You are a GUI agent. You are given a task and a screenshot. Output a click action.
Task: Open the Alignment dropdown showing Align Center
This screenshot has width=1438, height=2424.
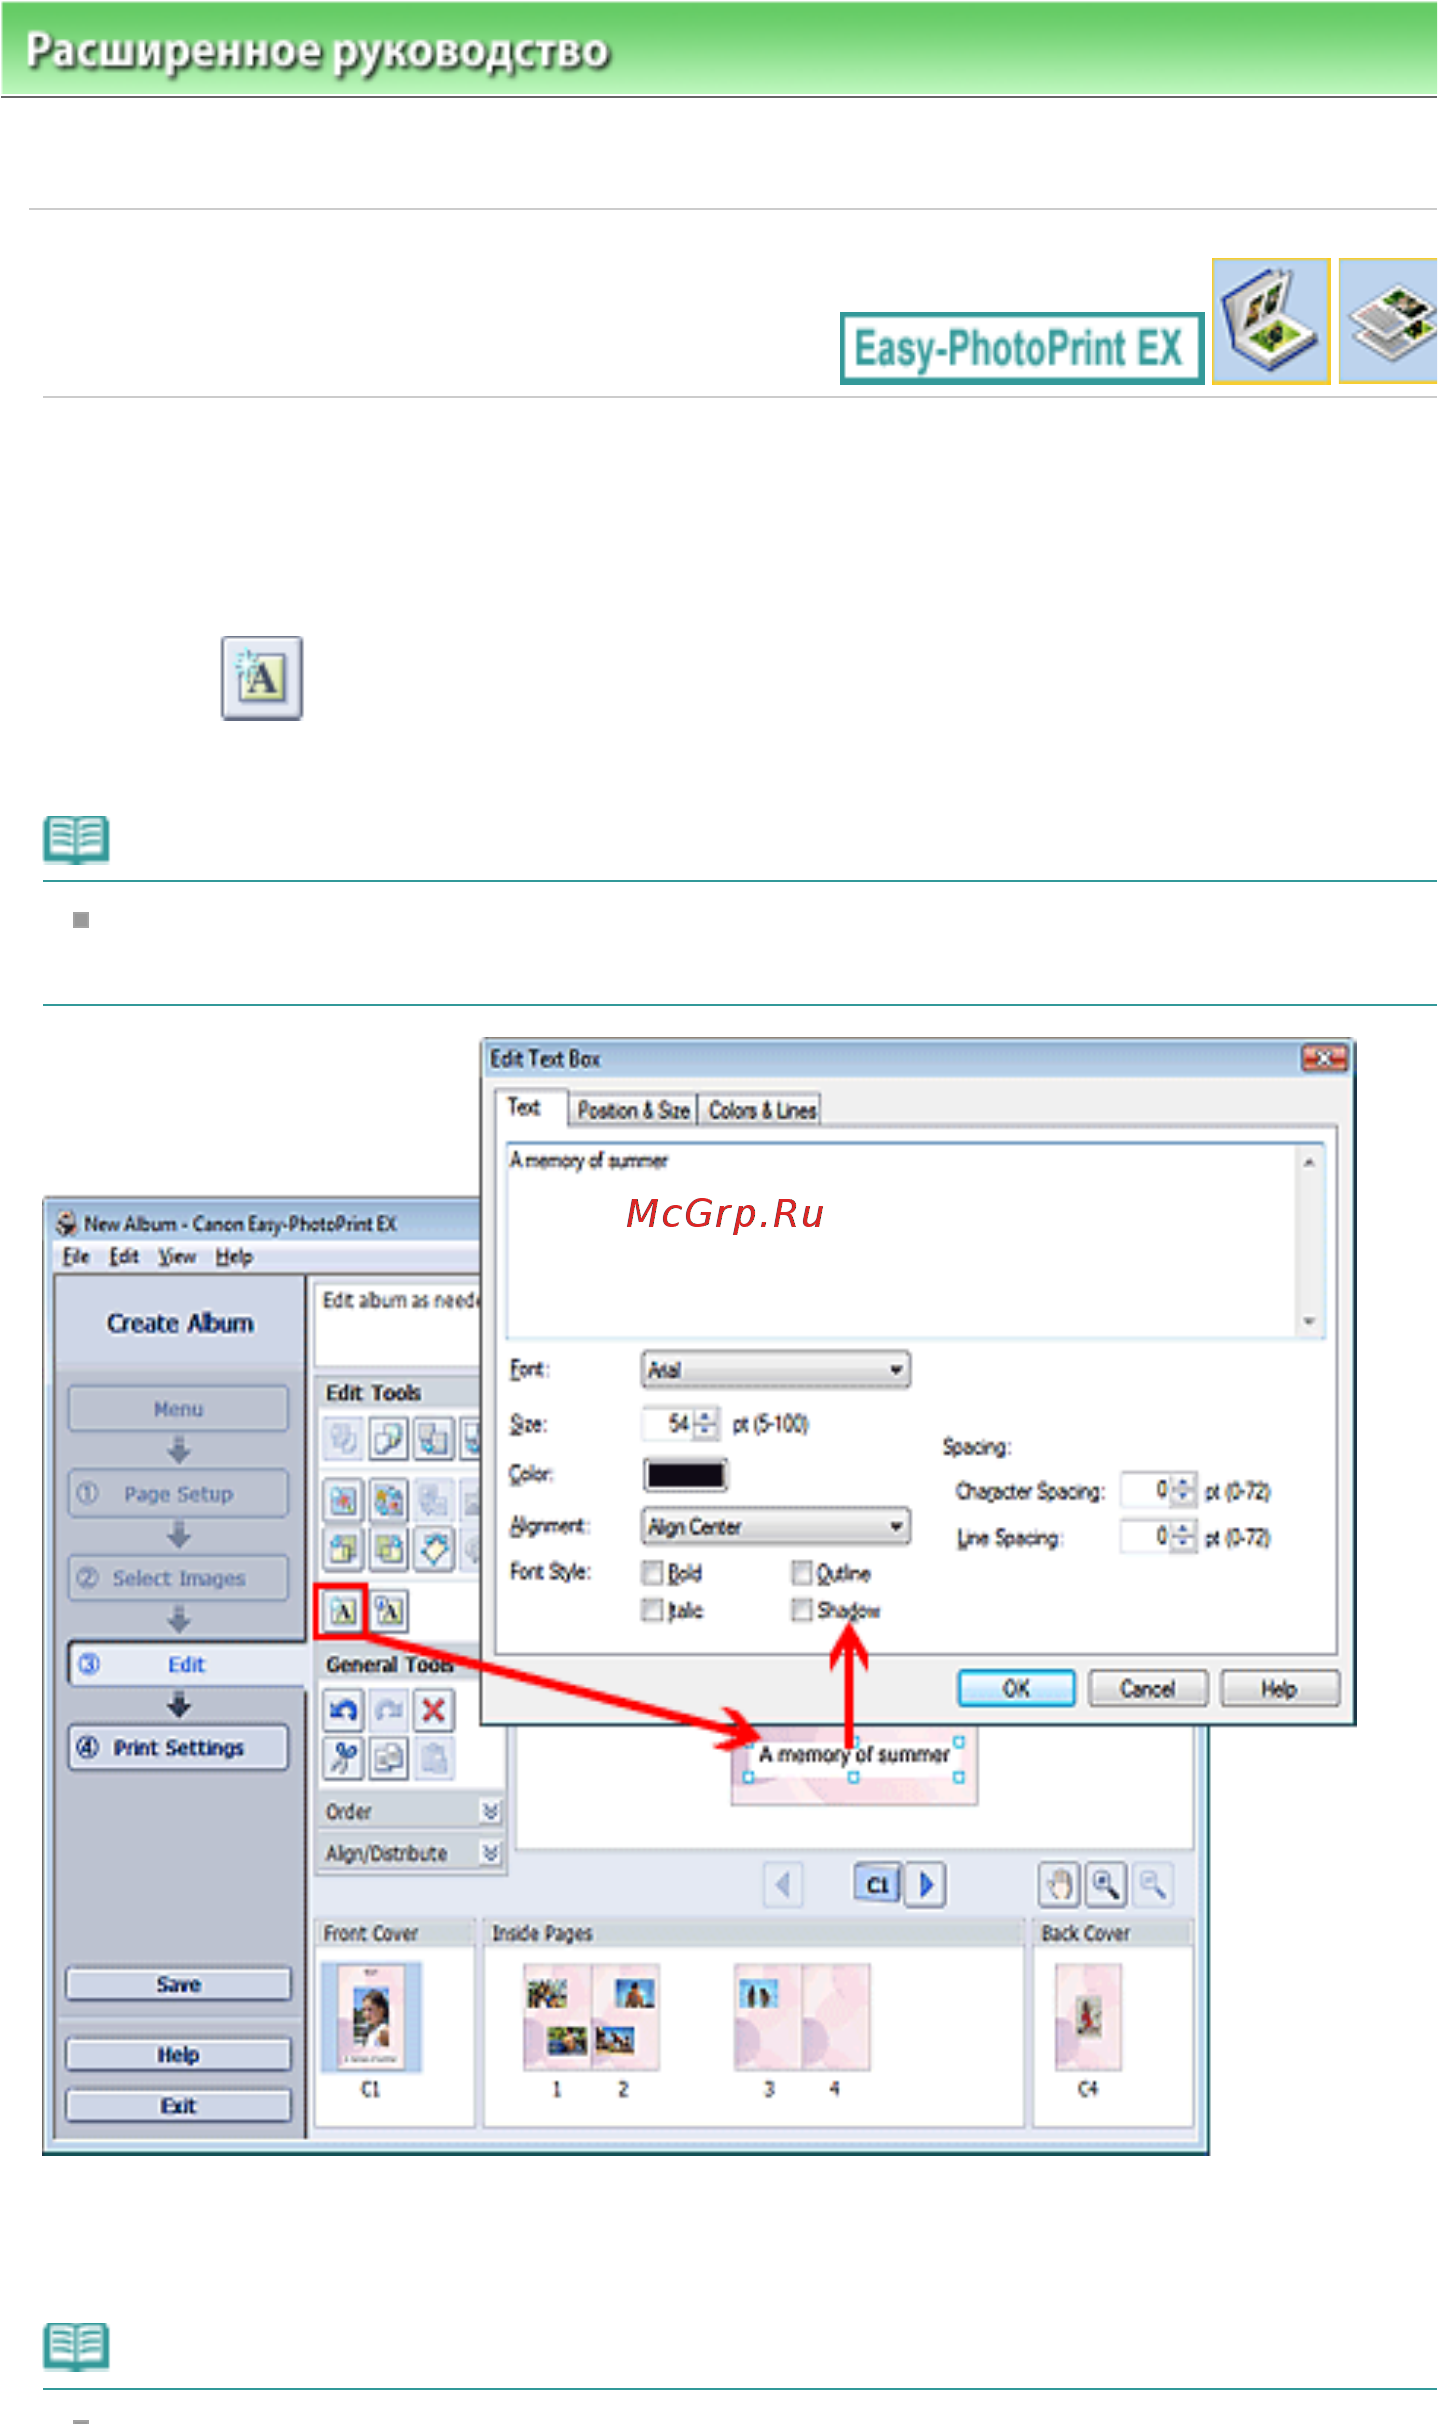point(775,1527)
